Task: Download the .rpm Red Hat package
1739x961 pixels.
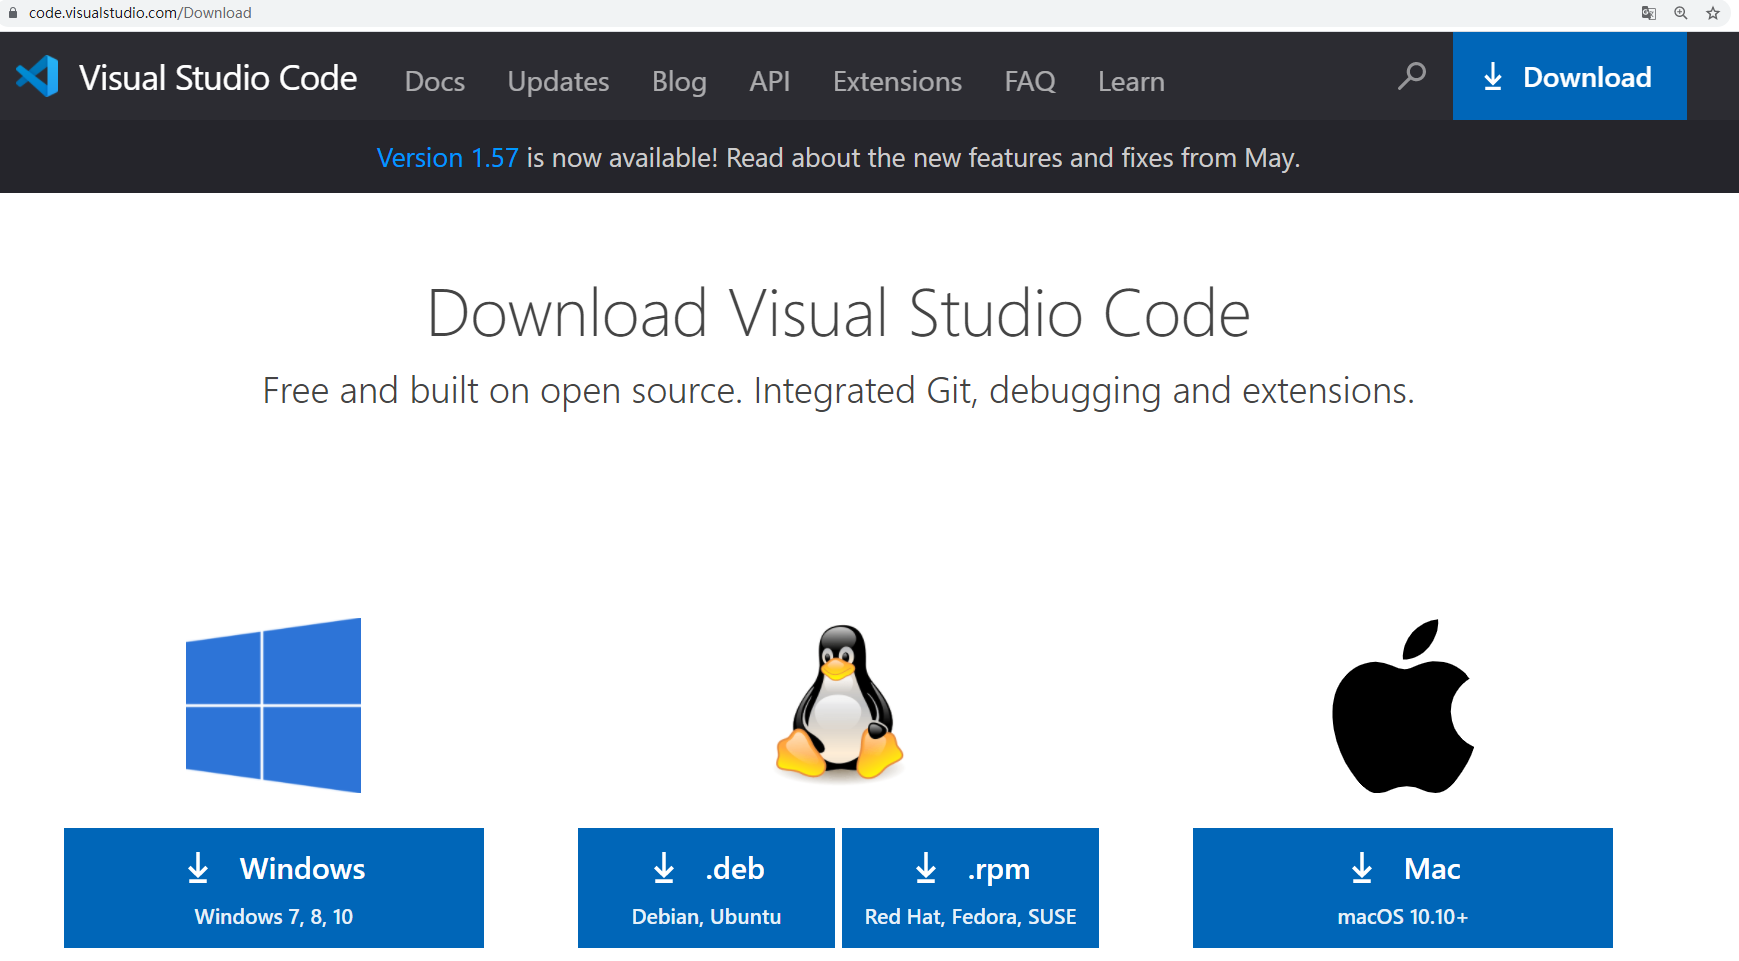Action: tap(970, 888)
